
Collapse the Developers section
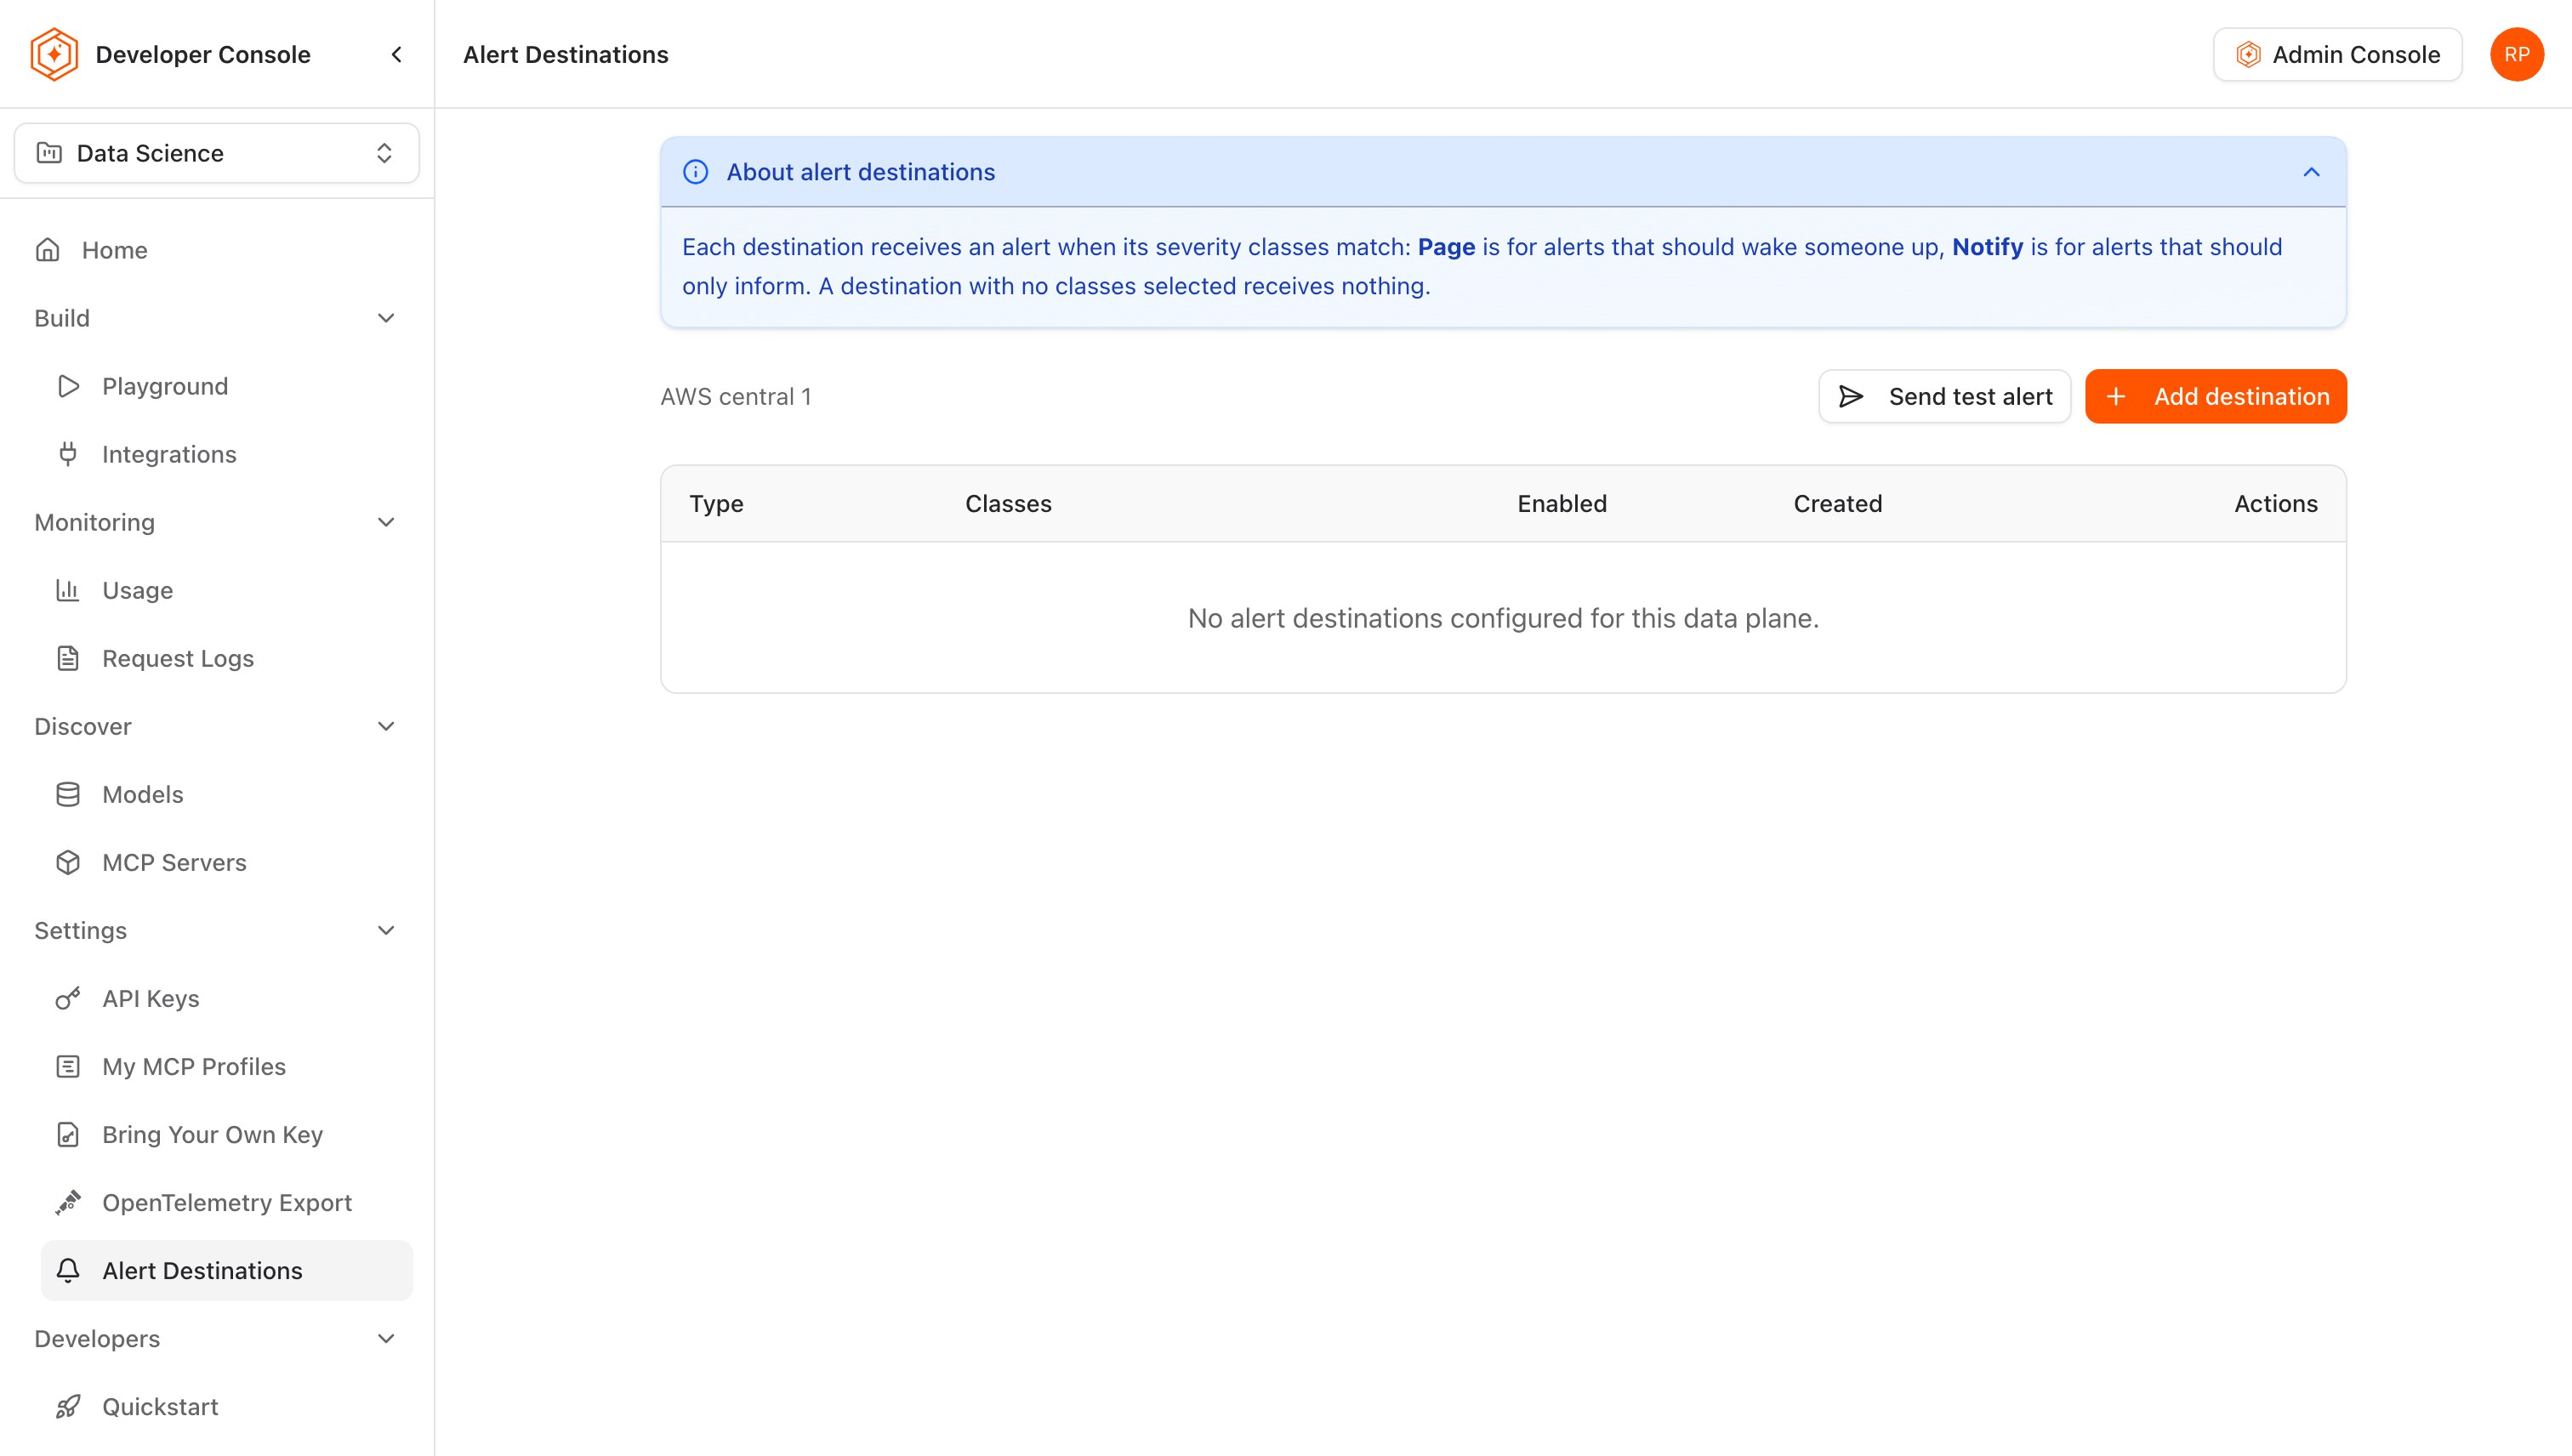tap(386, 1338)
